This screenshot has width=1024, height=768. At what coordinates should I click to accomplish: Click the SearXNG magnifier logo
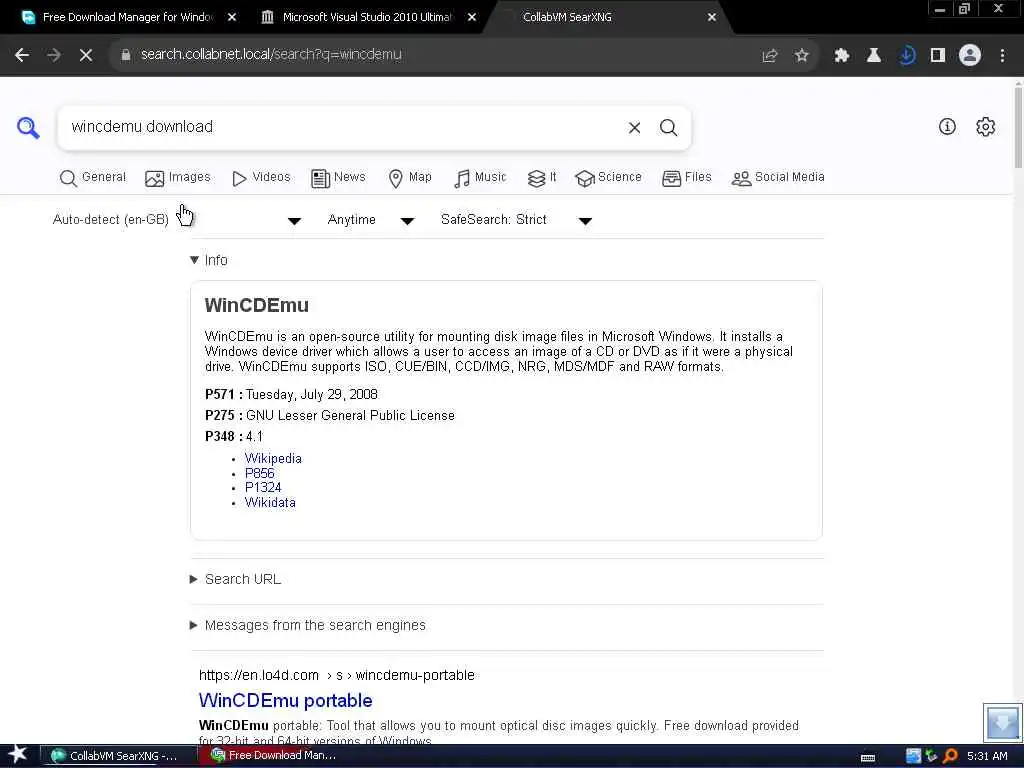(28, 127)
